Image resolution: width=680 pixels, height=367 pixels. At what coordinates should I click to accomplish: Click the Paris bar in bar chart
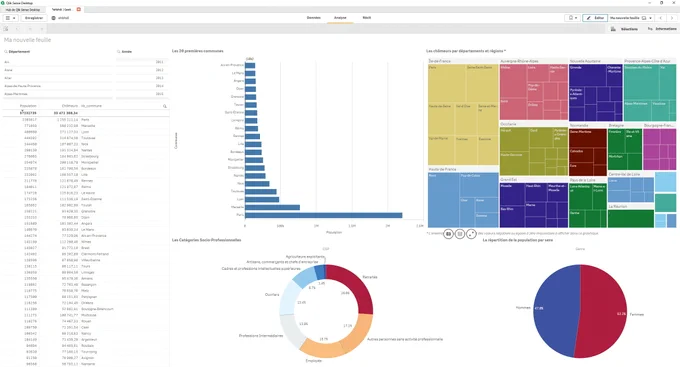coord(324,215)
